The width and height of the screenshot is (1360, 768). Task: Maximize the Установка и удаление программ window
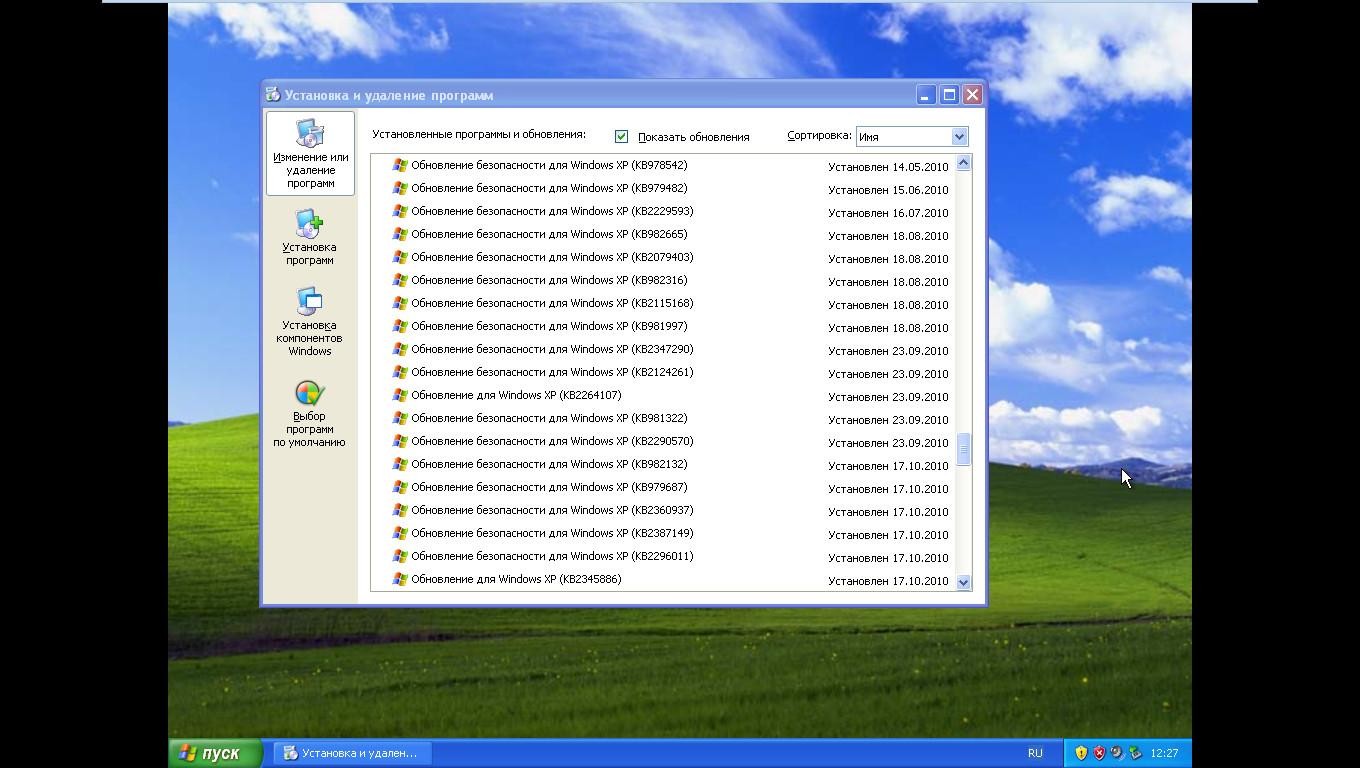[949, 95]
